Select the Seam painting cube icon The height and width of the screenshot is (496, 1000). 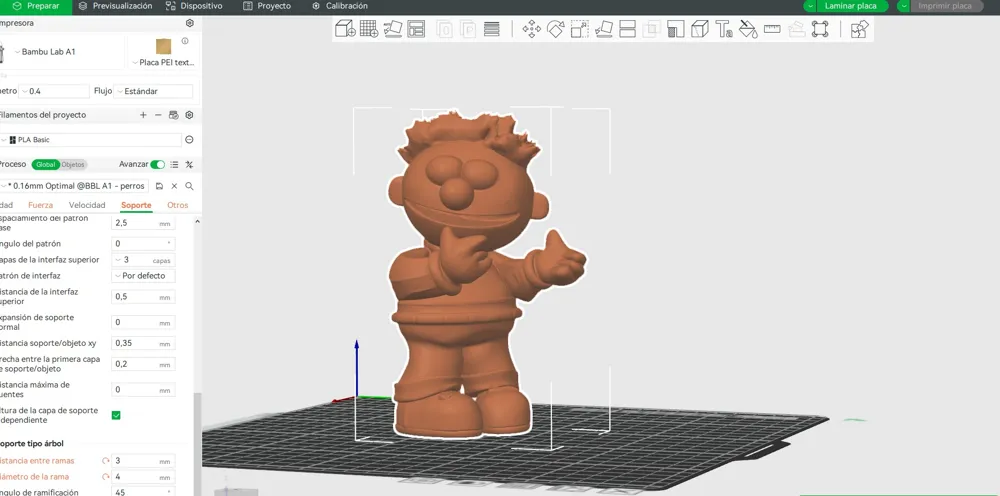(x=700, y=29)
